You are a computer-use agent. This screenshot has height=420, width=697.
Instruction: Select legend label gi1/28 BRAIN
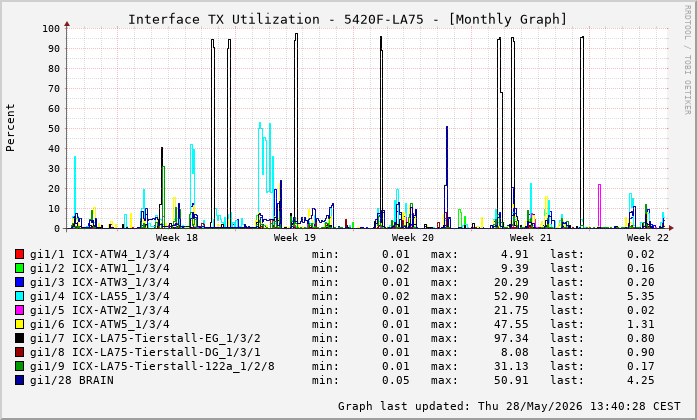(x=72, y=380)
